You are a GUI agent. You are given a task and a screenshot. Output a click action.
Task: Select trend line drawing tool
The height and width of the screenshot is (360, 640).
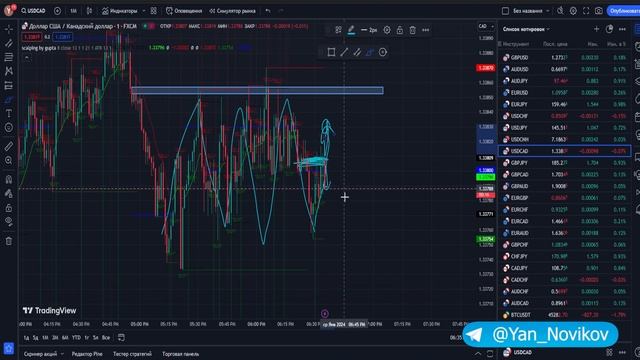click(9, 43)
